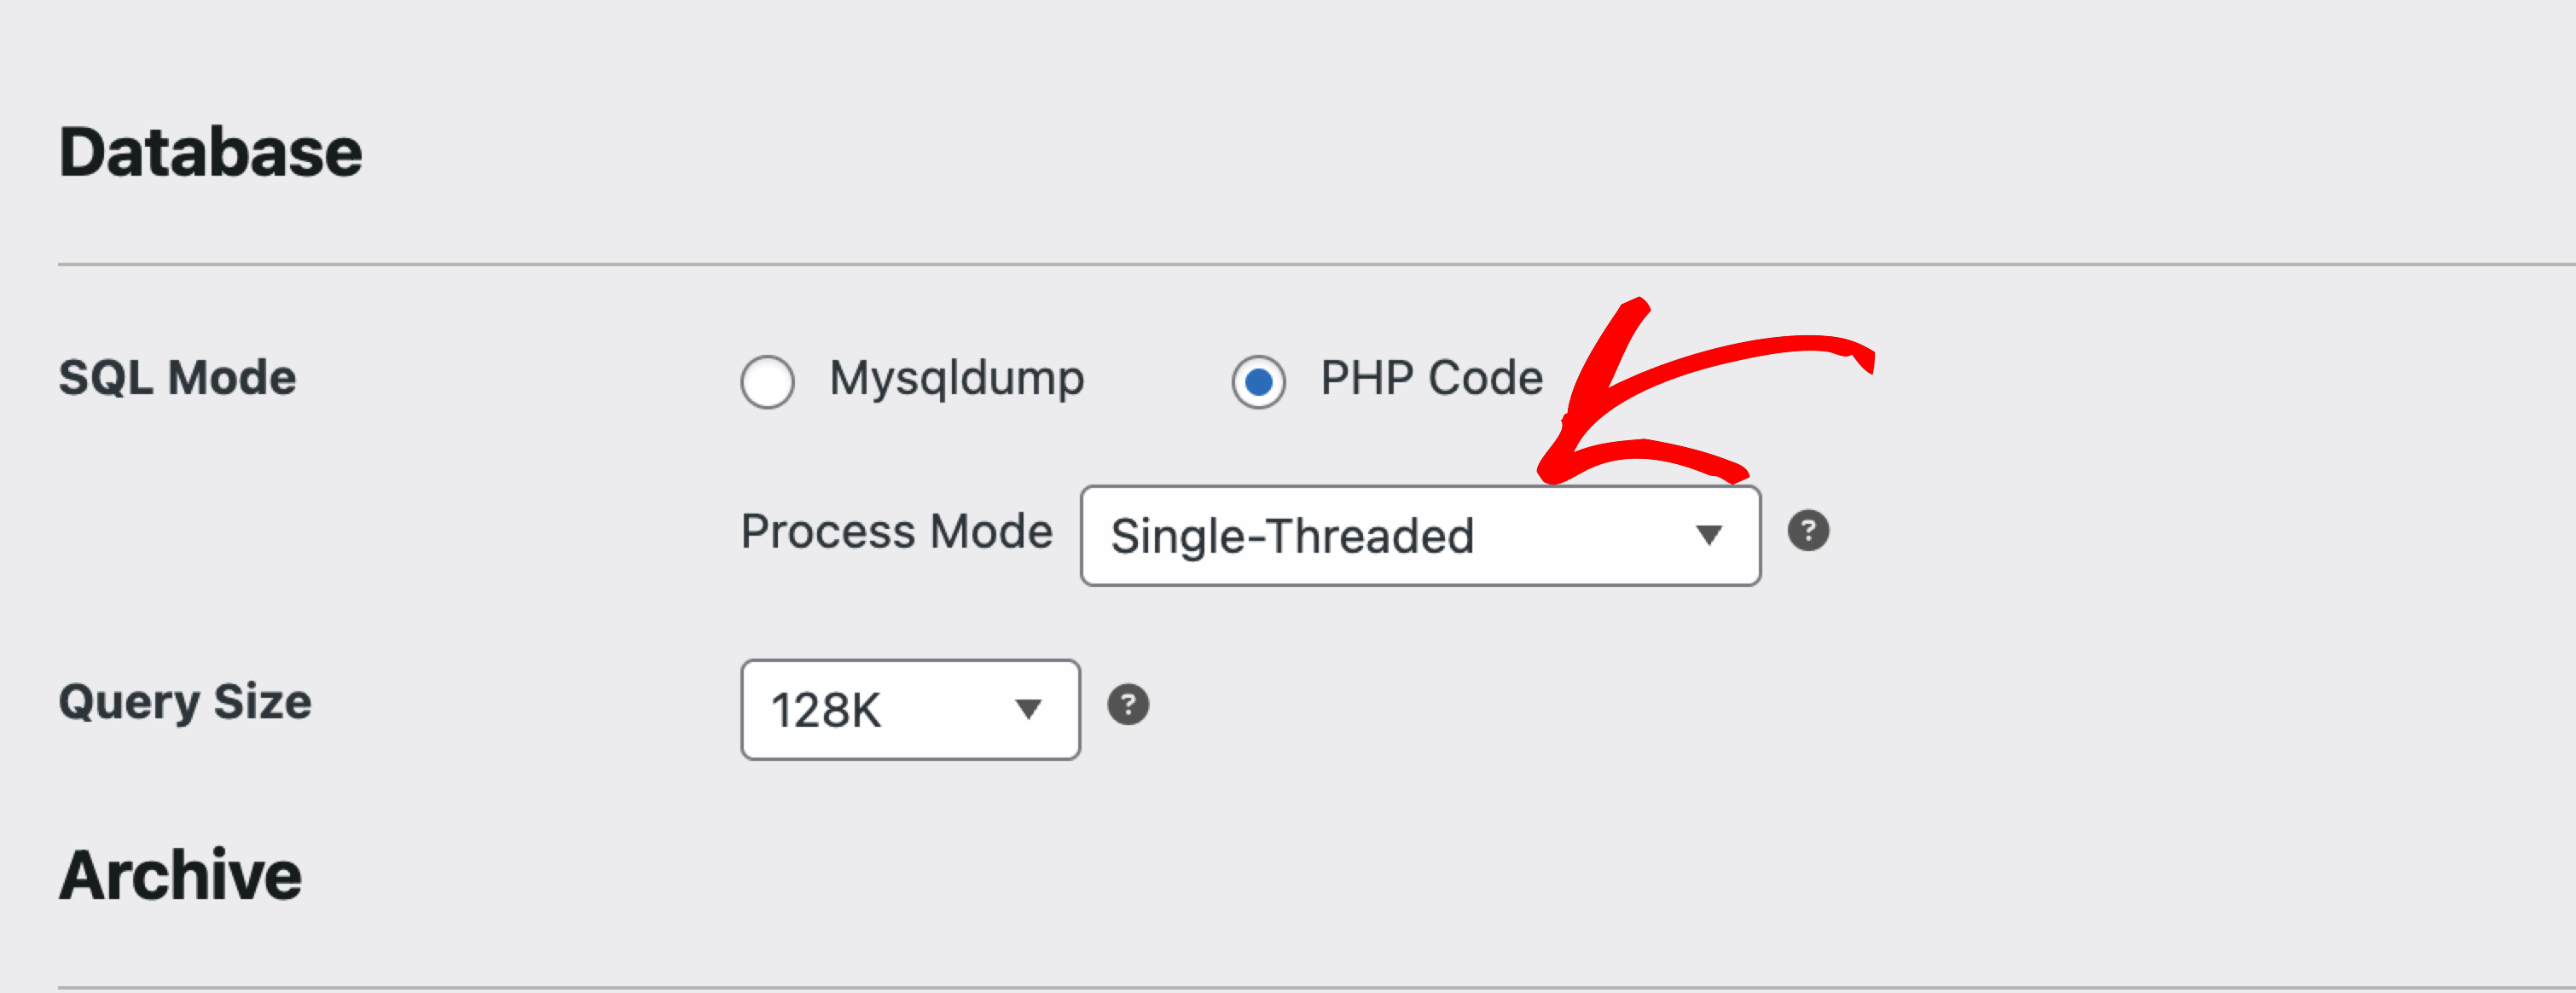Image resolution: width=2576 pixels, height=993 pixels.
Task: Click the SQL Mode setting label
Action: click(177, 379)
